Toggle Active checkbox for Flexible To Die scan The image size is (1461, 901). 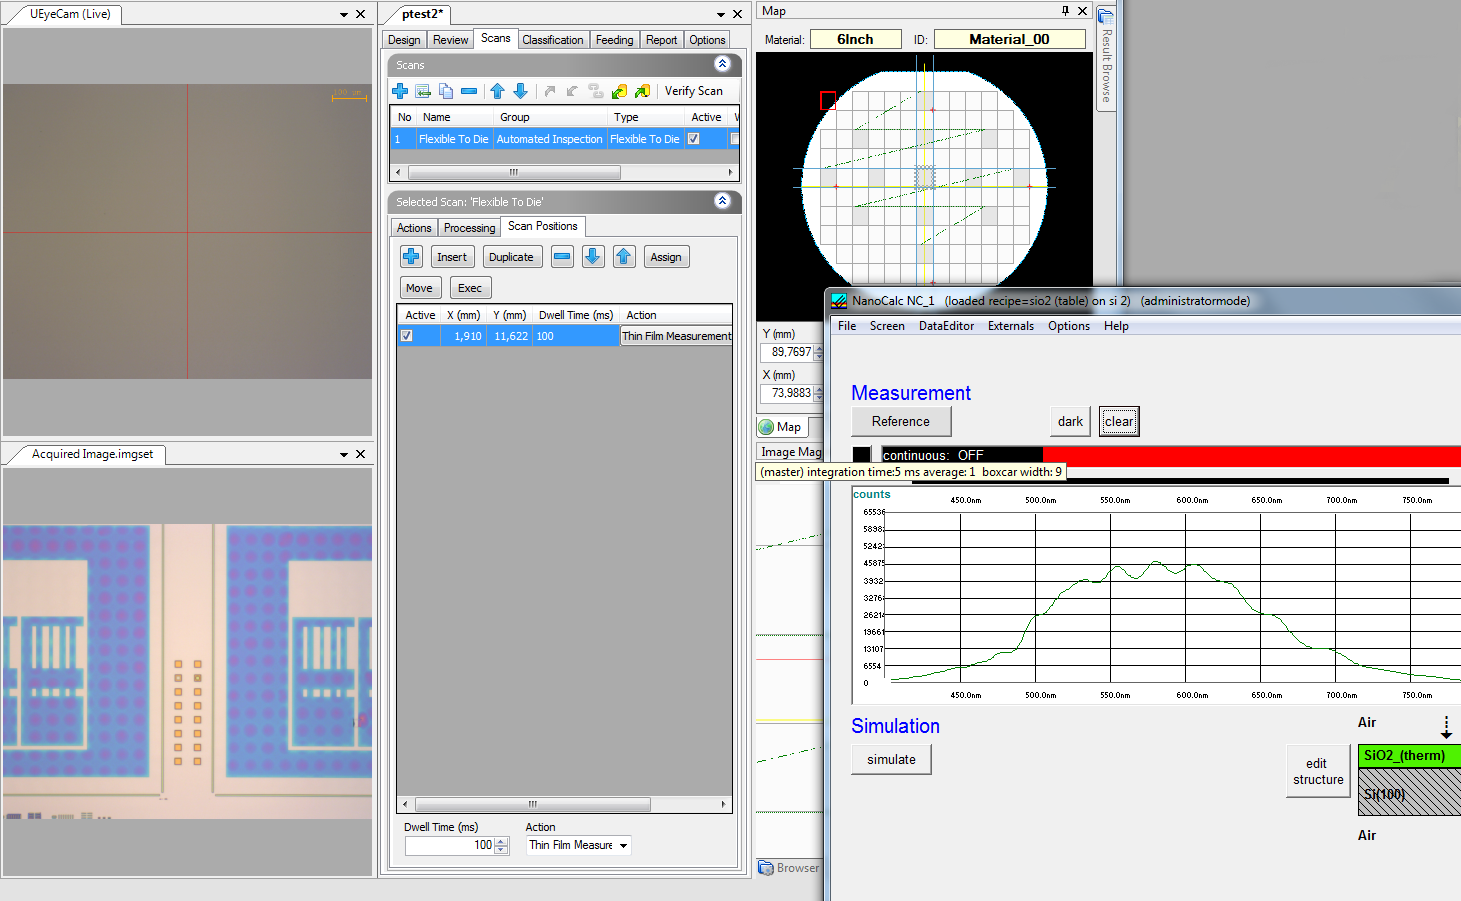pyautogui.click(x=693, y=139)
